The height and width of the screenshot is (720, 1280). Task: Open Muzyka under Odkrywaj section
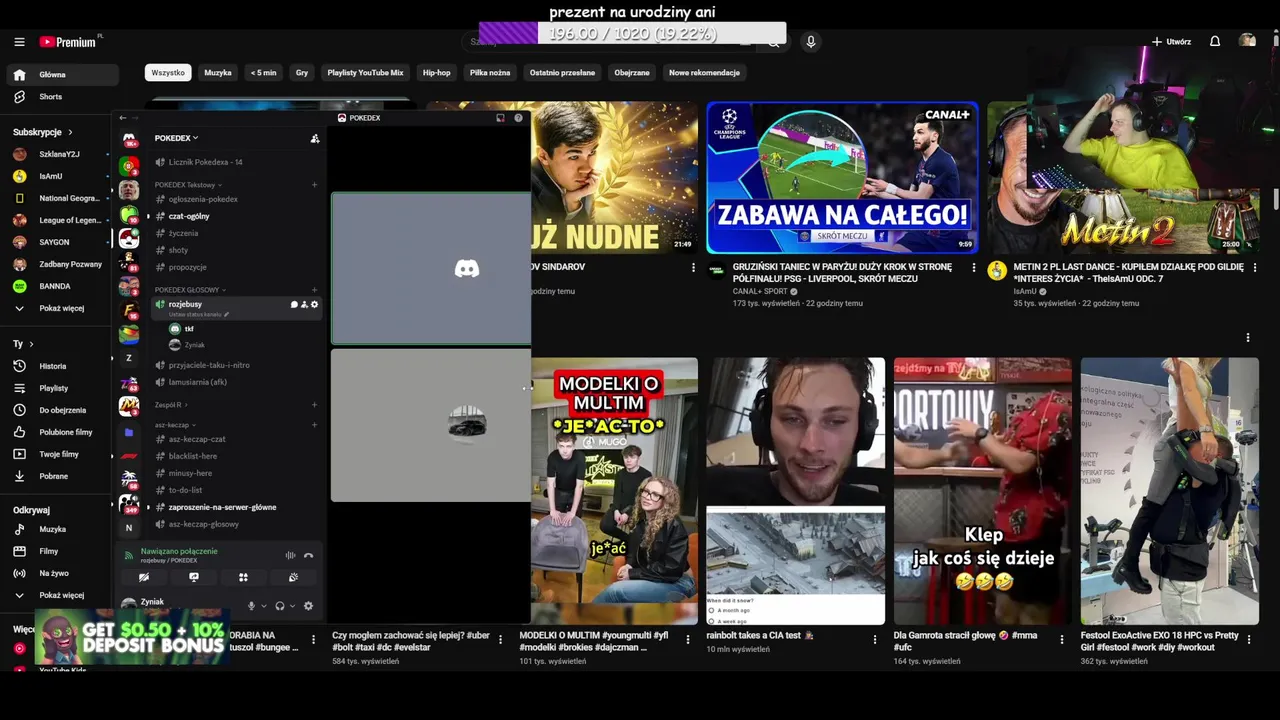pyautogui.click(x=52, y=529)
